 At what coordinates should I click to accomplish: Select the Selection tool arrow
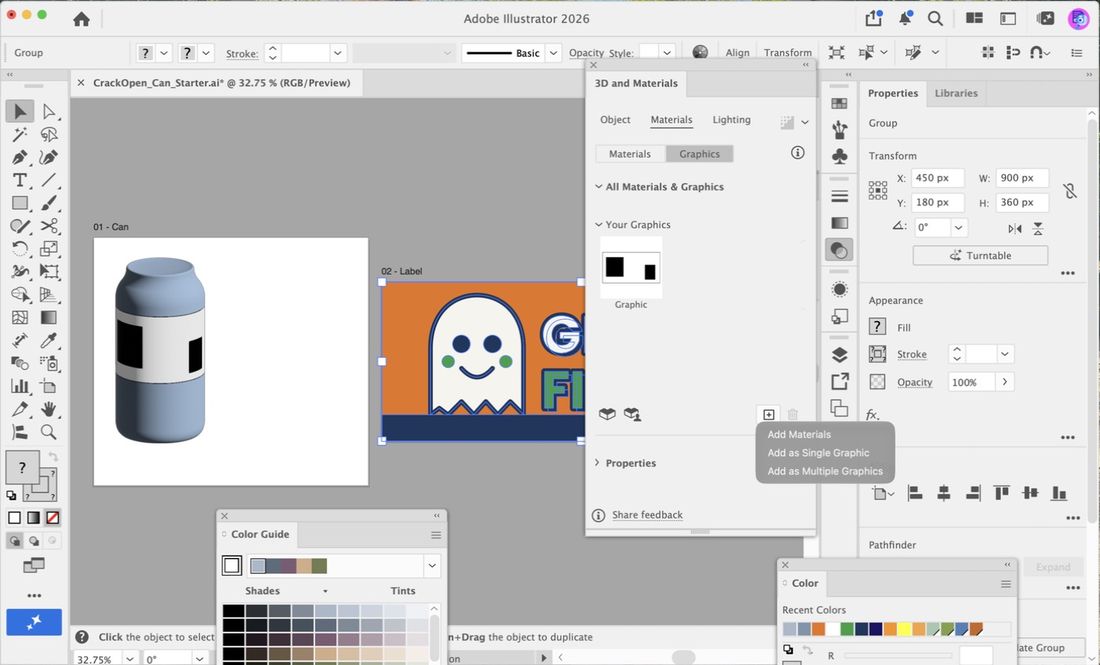tap(20, 111)
